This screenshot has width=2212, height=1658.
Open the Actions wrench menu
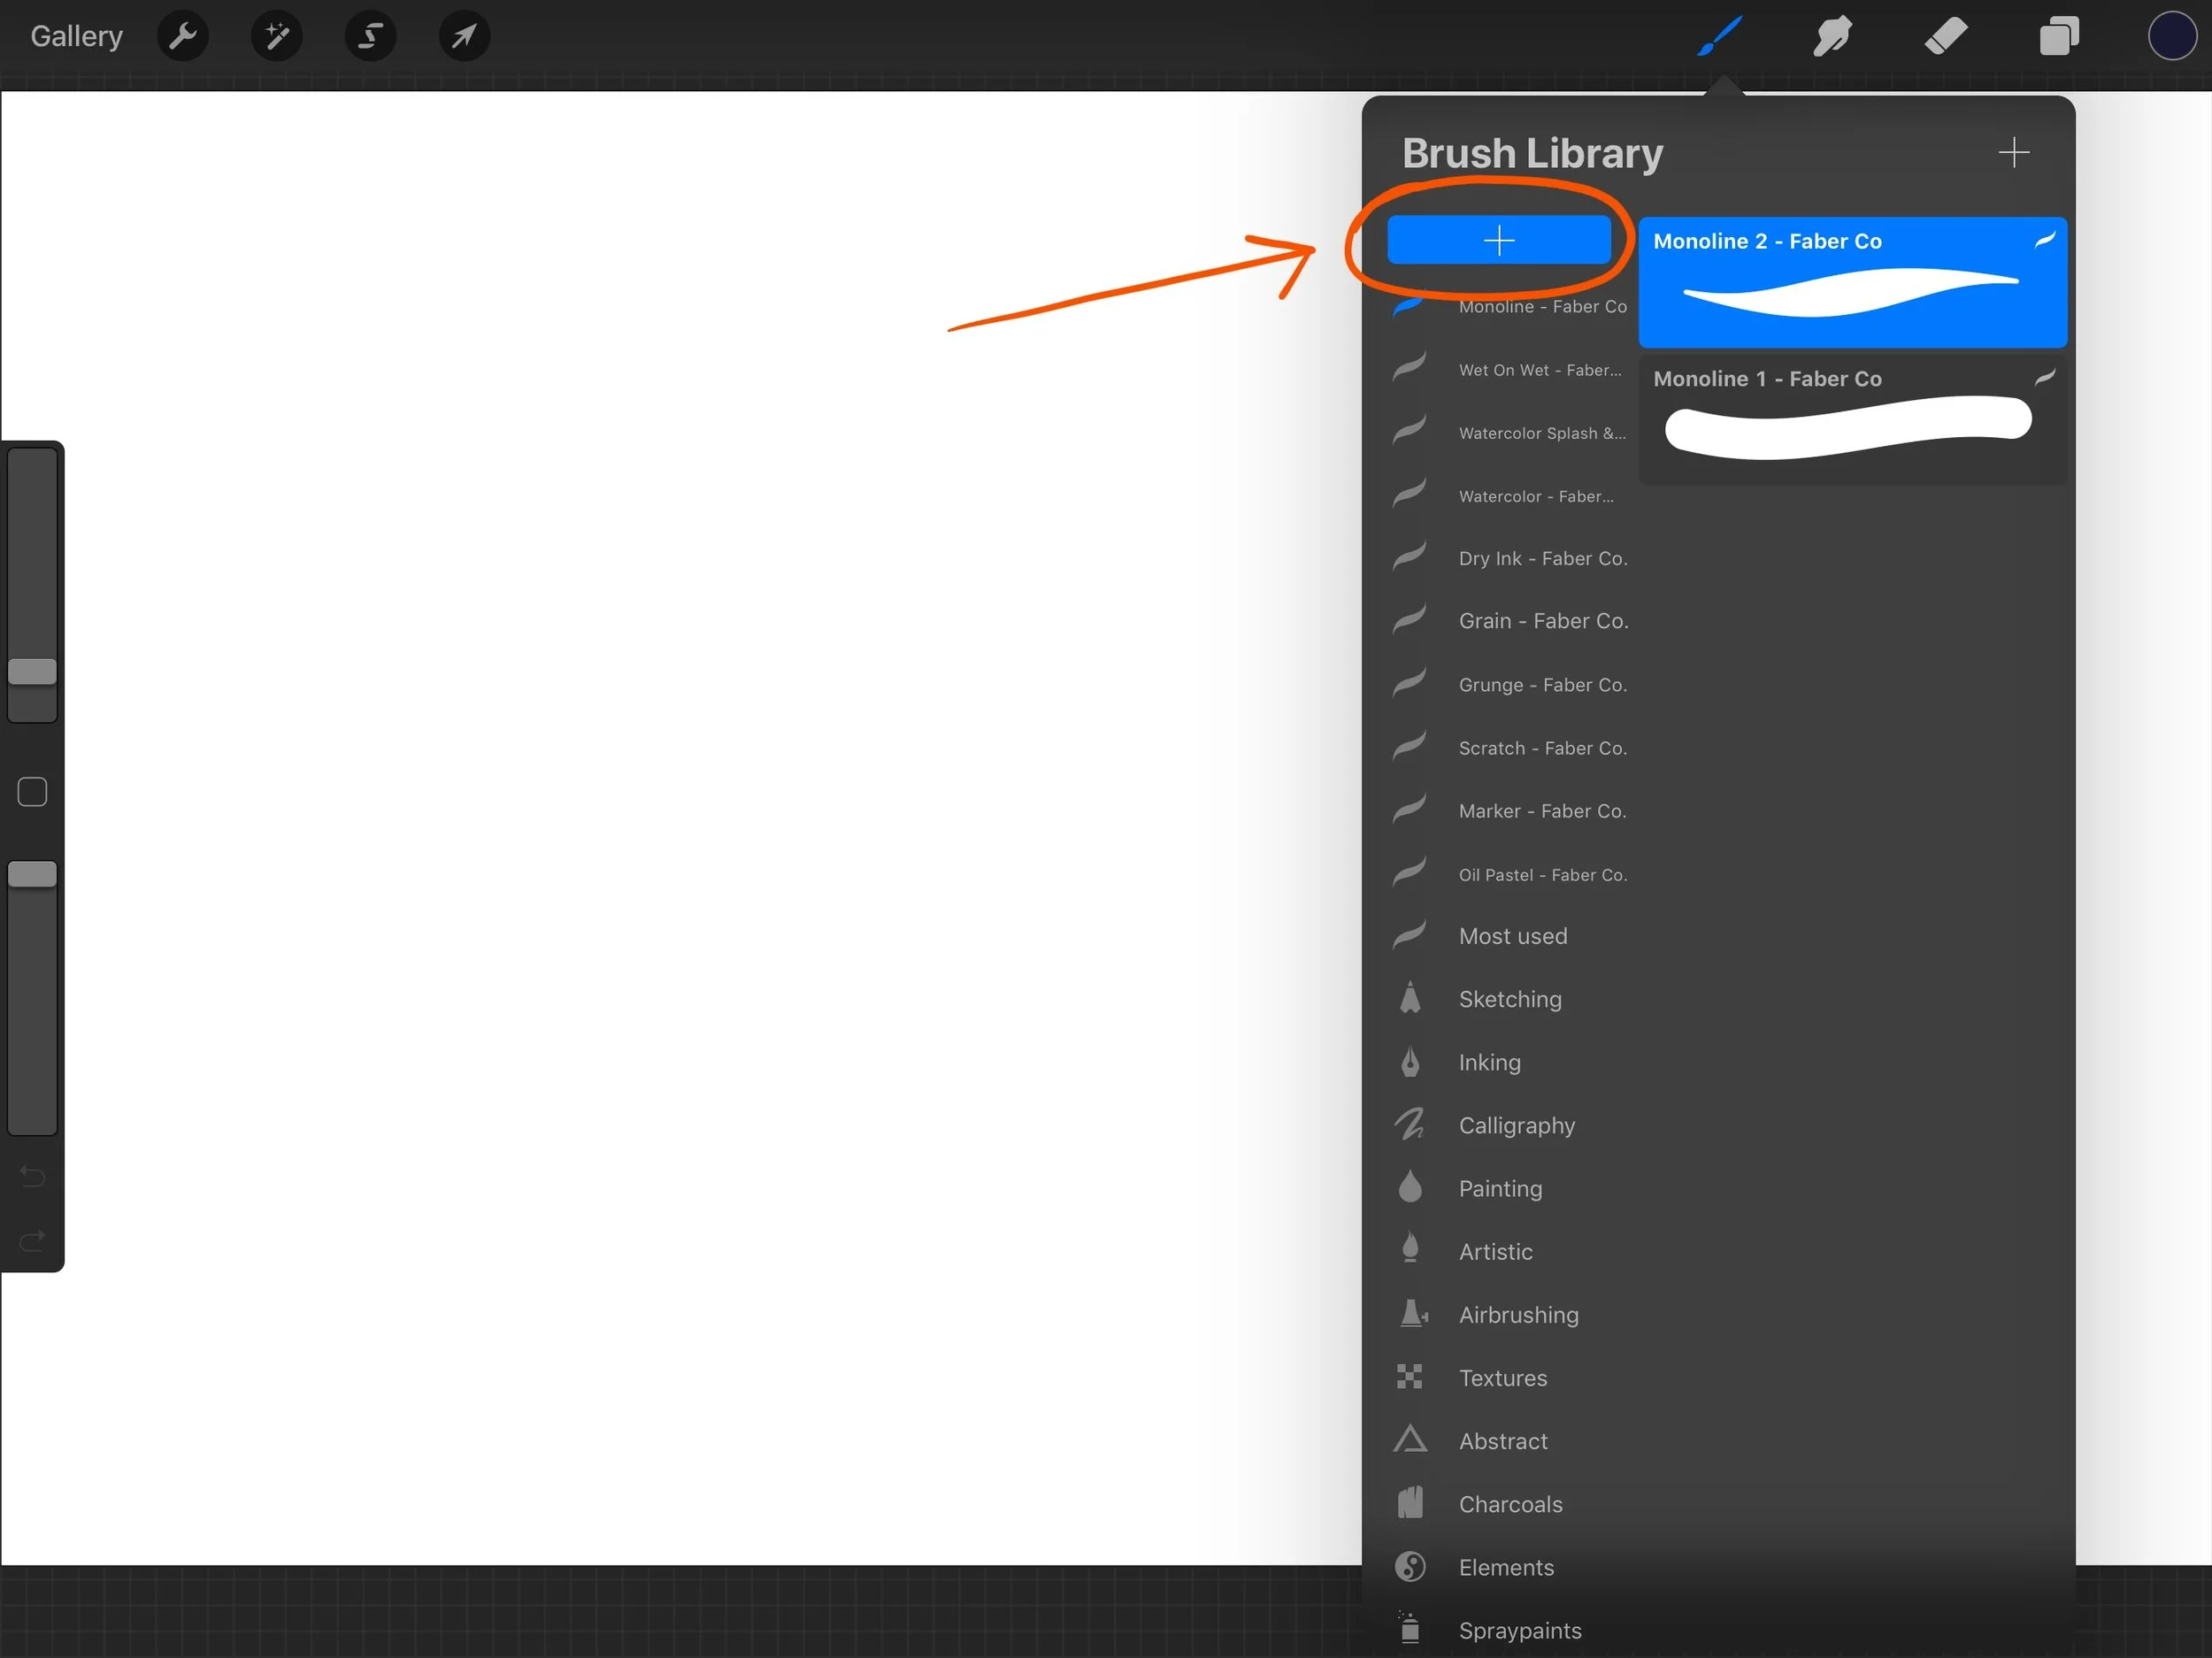click(183, 37)
